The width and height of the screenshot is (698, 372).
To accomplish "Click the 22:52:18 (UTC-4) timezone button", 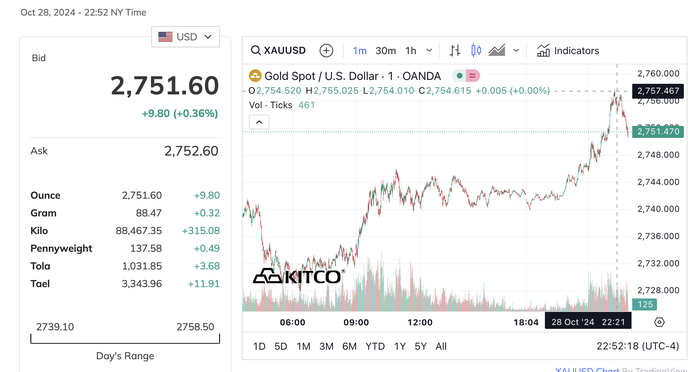I will pos(637,346).
